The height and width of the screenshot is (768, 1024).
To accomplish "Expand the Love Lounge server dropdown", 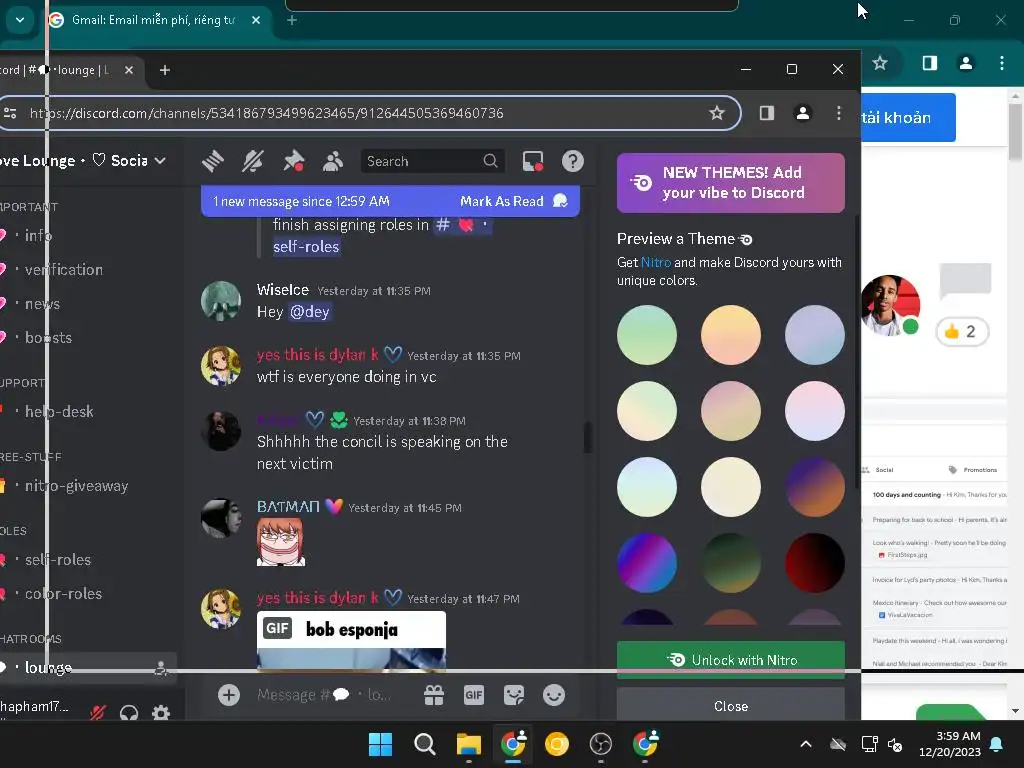I will (160, 161).
